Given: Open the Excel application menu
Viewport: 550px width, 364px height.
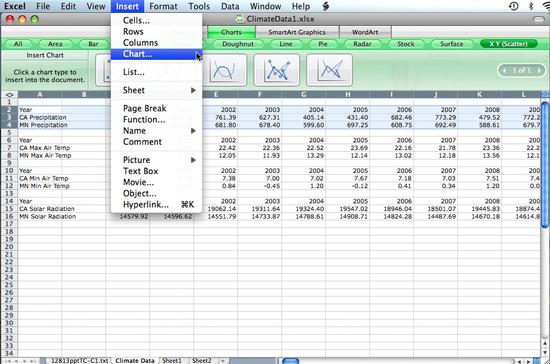Looking at the screenshot, I should point(15,6).
